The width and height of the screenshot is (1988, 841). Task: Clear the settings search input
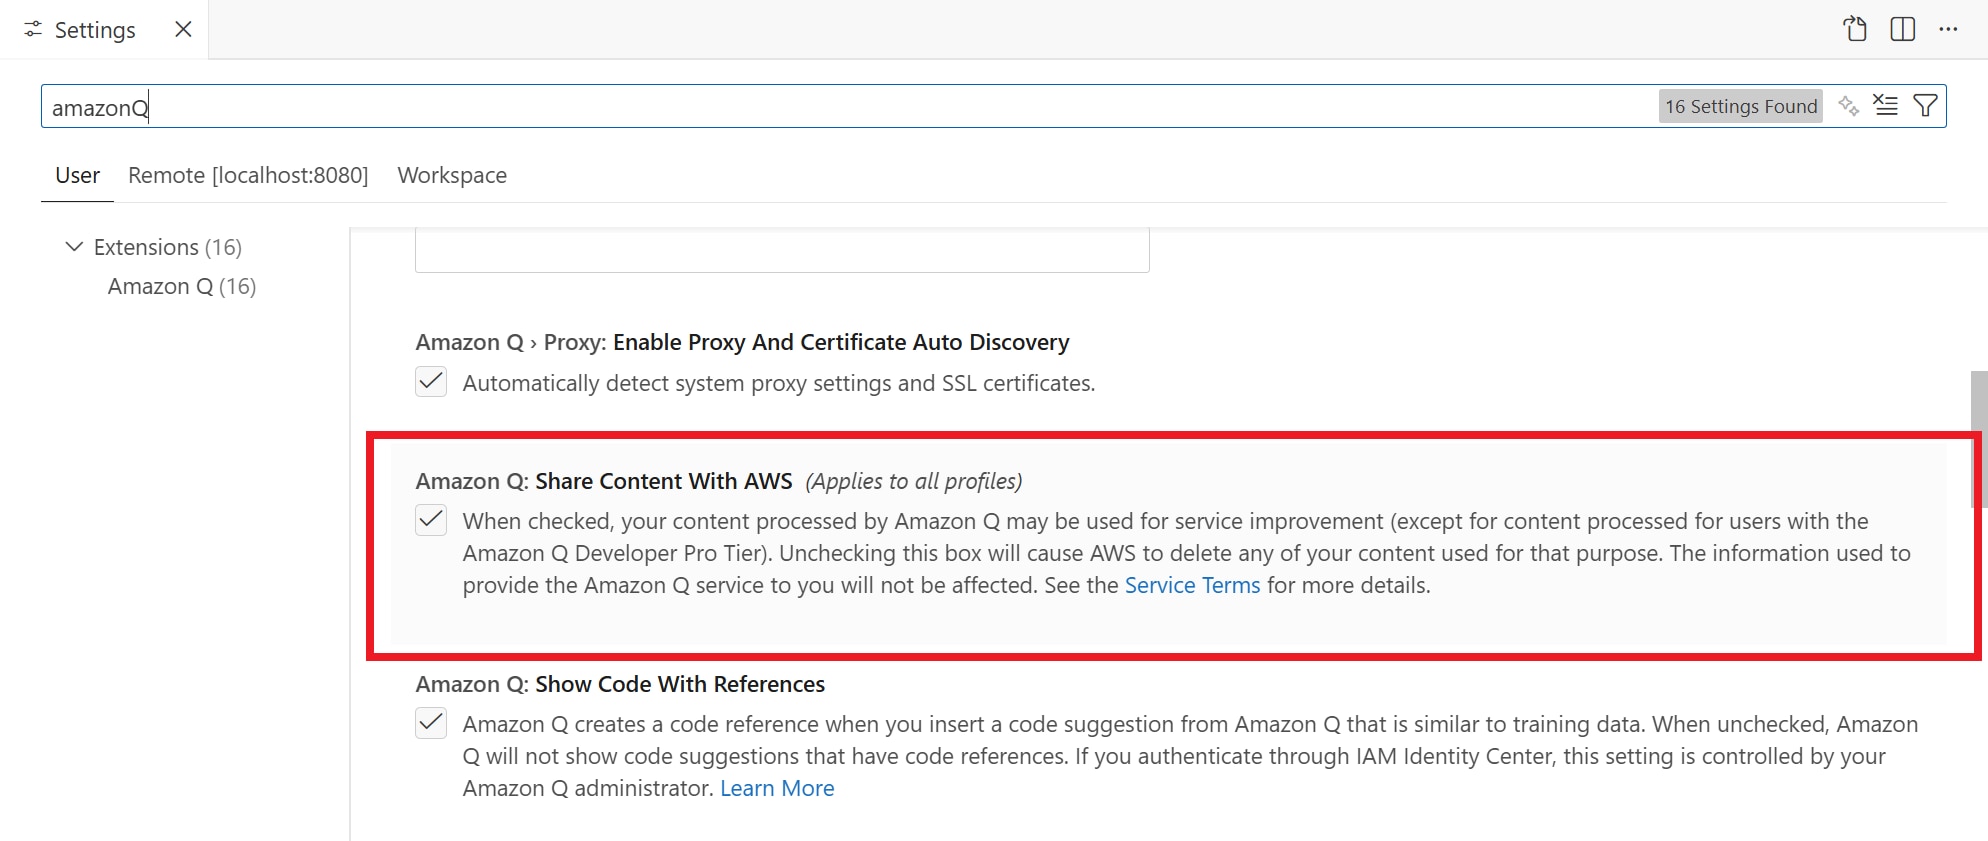1885,106
